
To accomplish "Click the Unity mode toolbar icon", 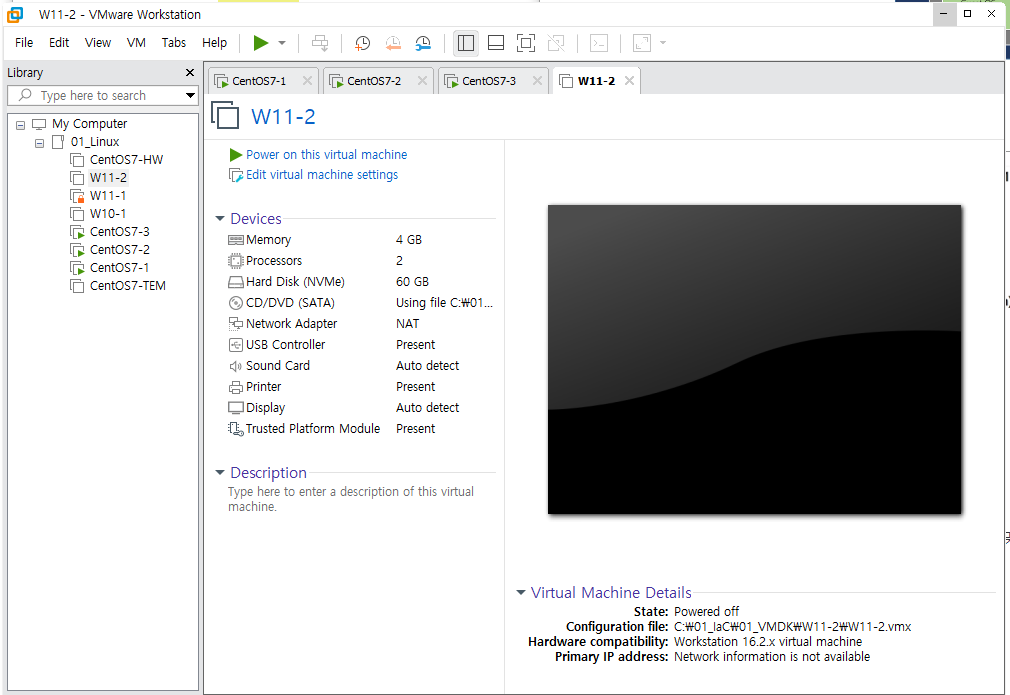I will (x=556, y=43).
